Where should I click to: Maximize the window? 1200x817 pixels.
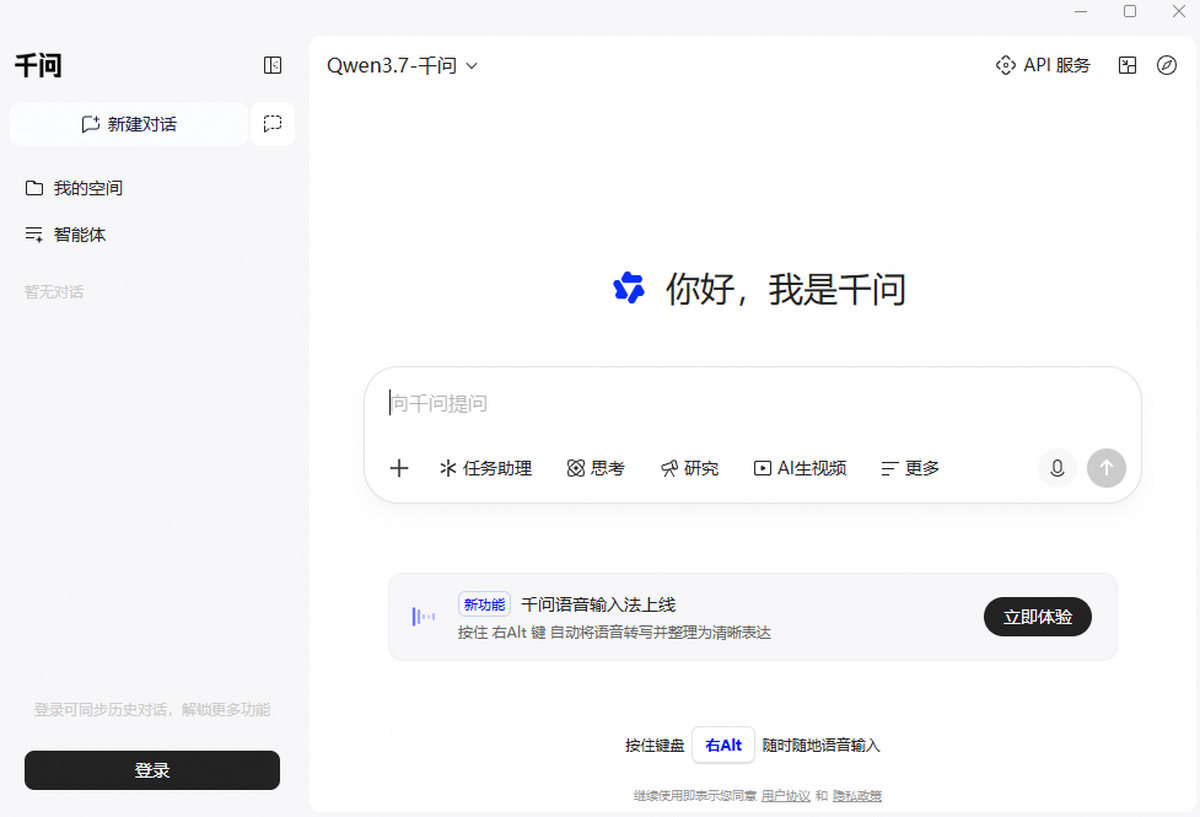click(1130, 11)
